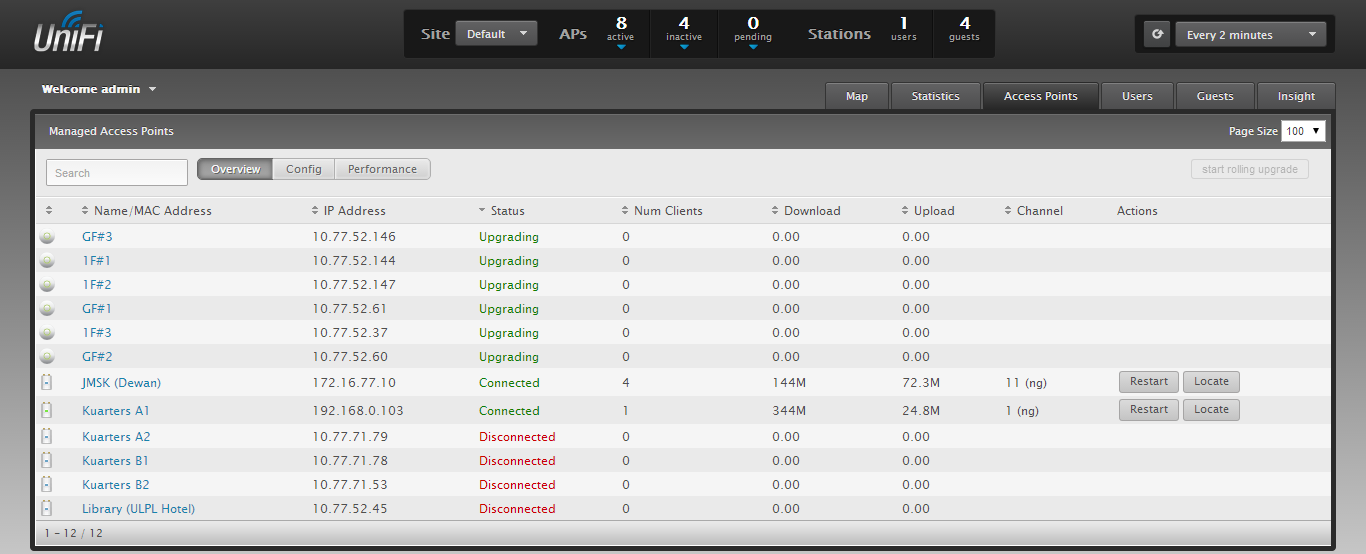Open the Statistics tab

tap(935, 96)
